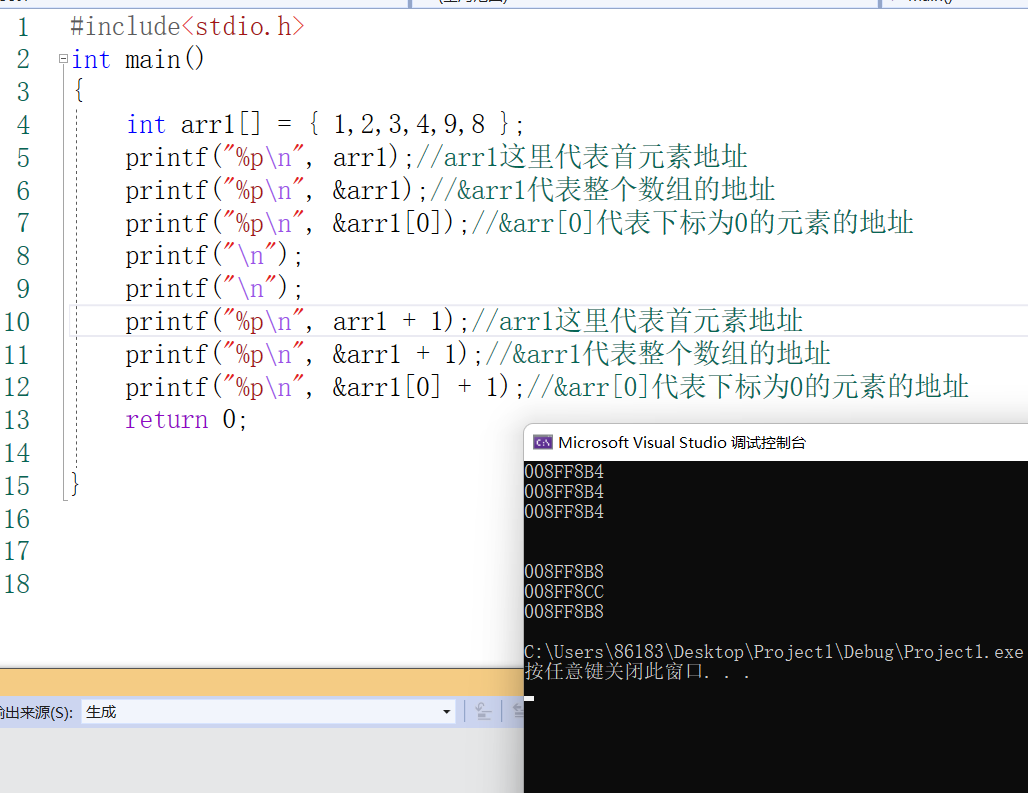Click the Project1.exe path line in console
The image size is (1028, 793).
pyautogui.click(x=774, y=652)
